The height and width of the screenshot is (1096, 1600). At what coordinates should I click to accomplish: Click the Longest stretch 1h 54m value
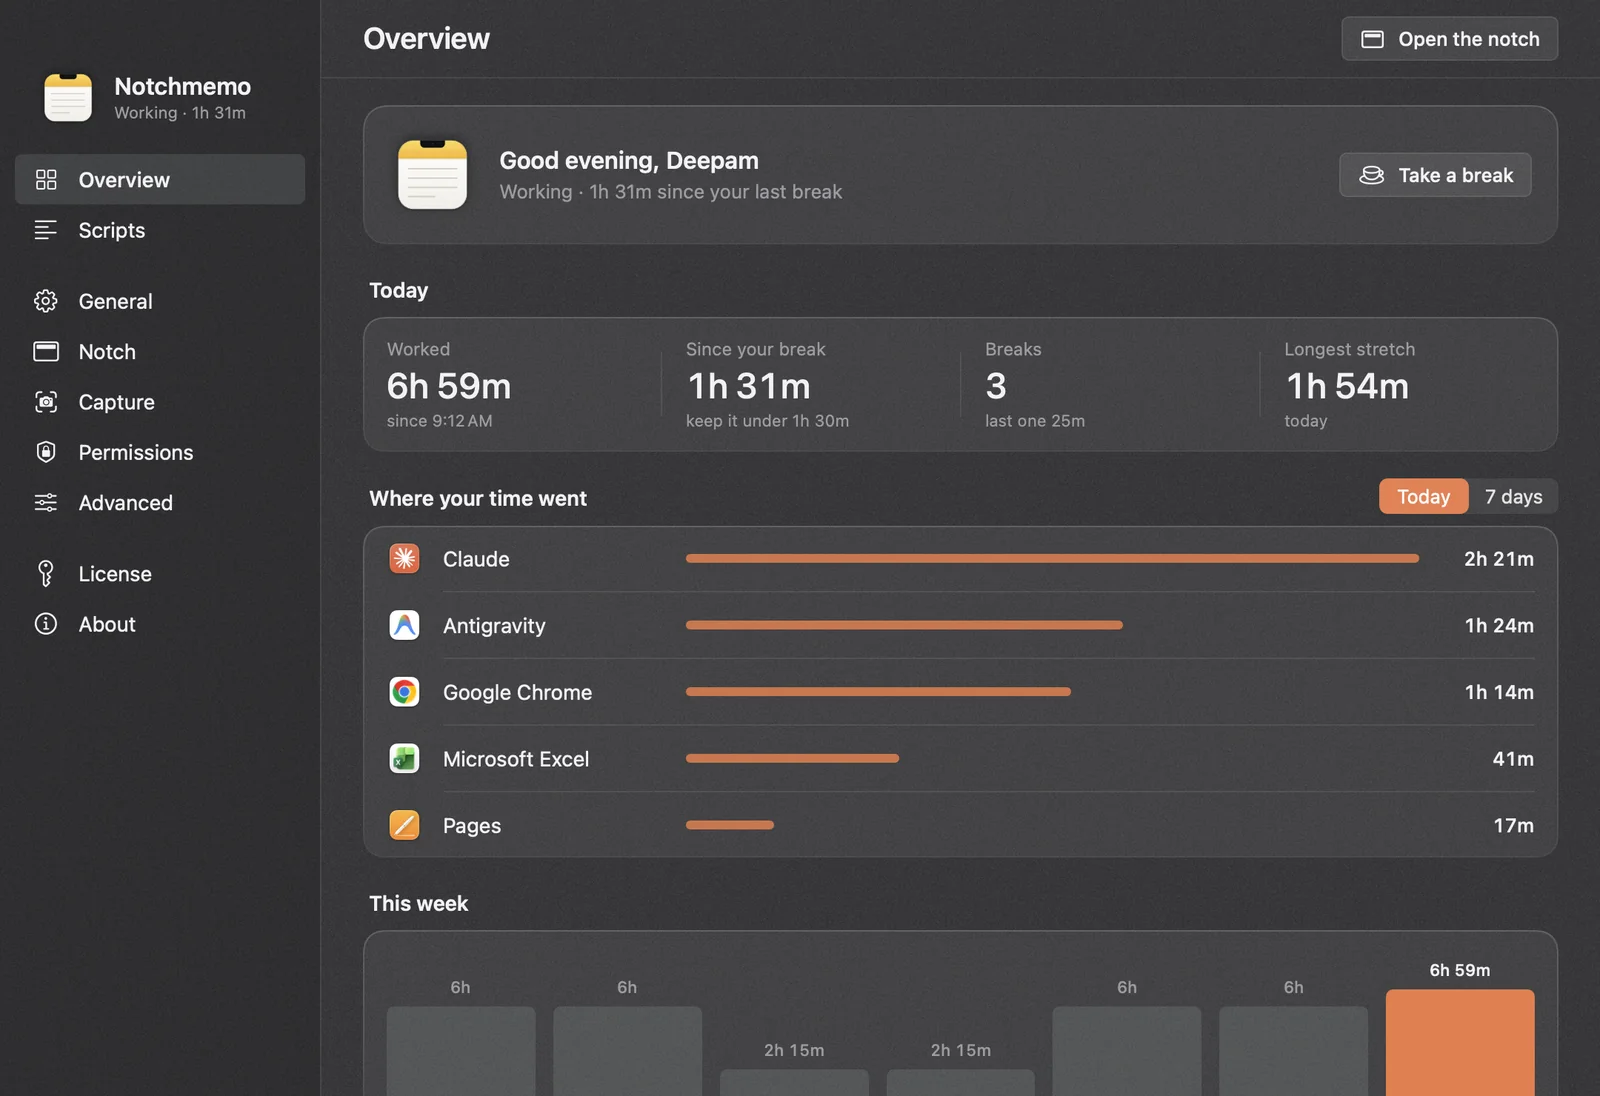(x=1347, y=386)
